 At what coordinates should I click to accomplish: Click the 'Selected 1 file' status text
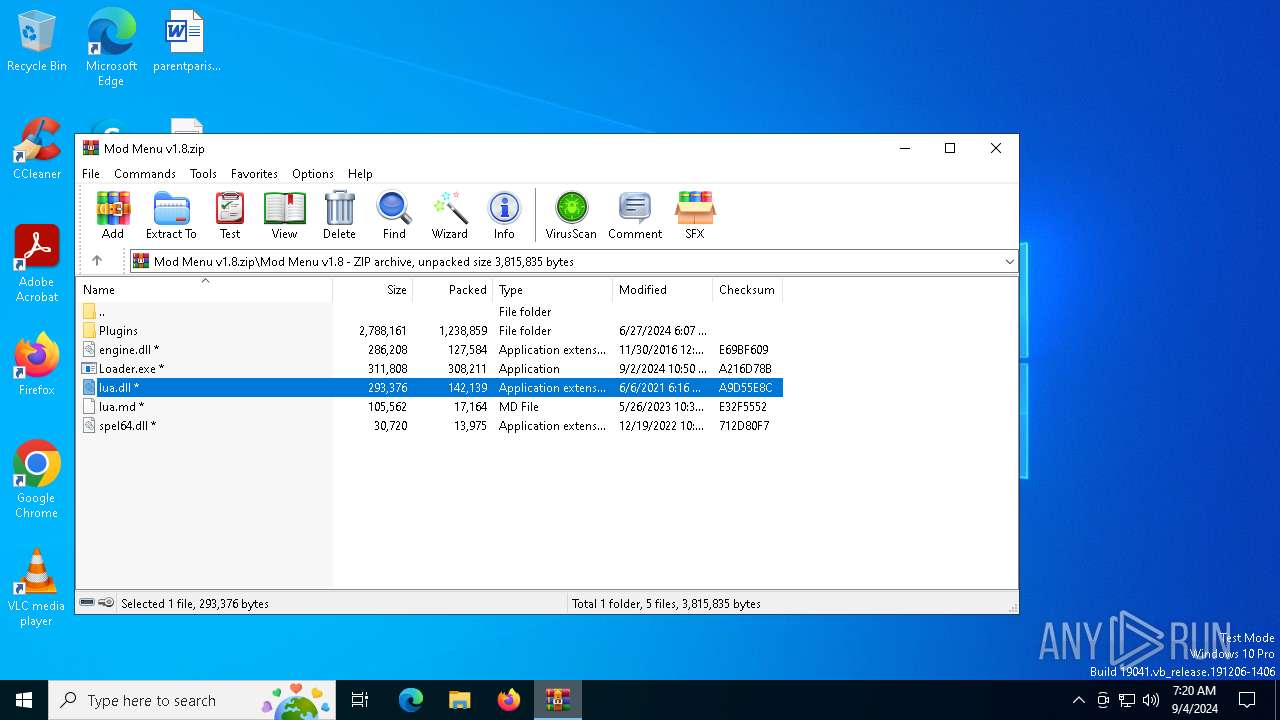[195, 603]
